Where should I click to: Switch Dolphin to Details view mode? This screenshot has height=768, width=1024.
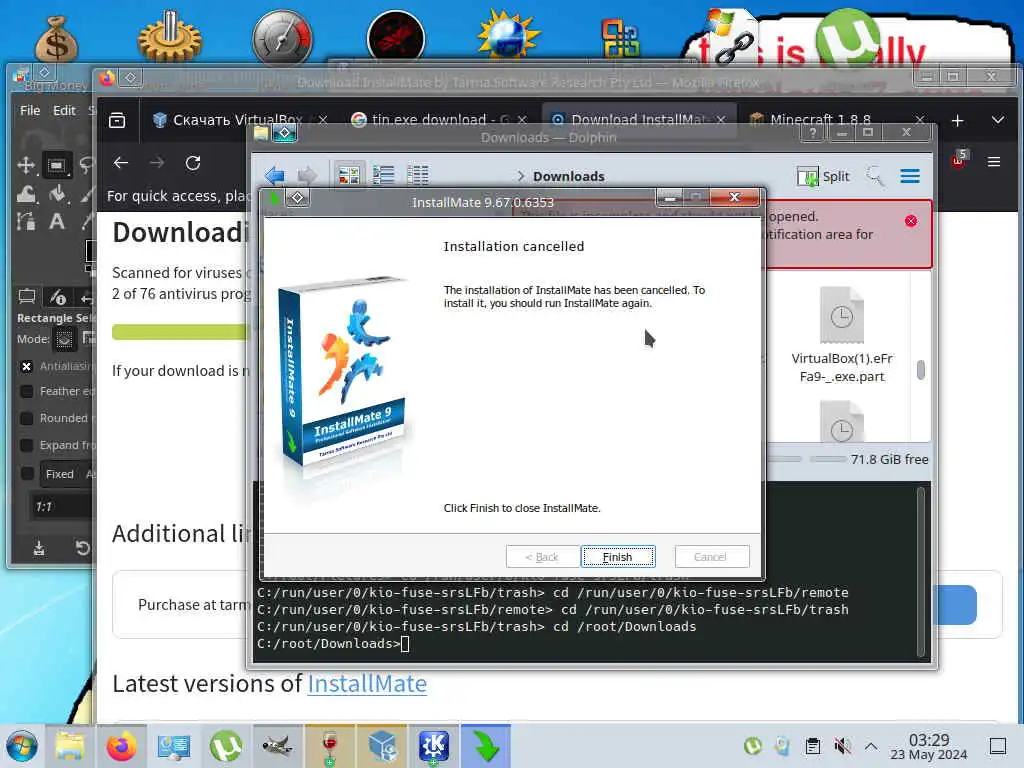point(418,175)
